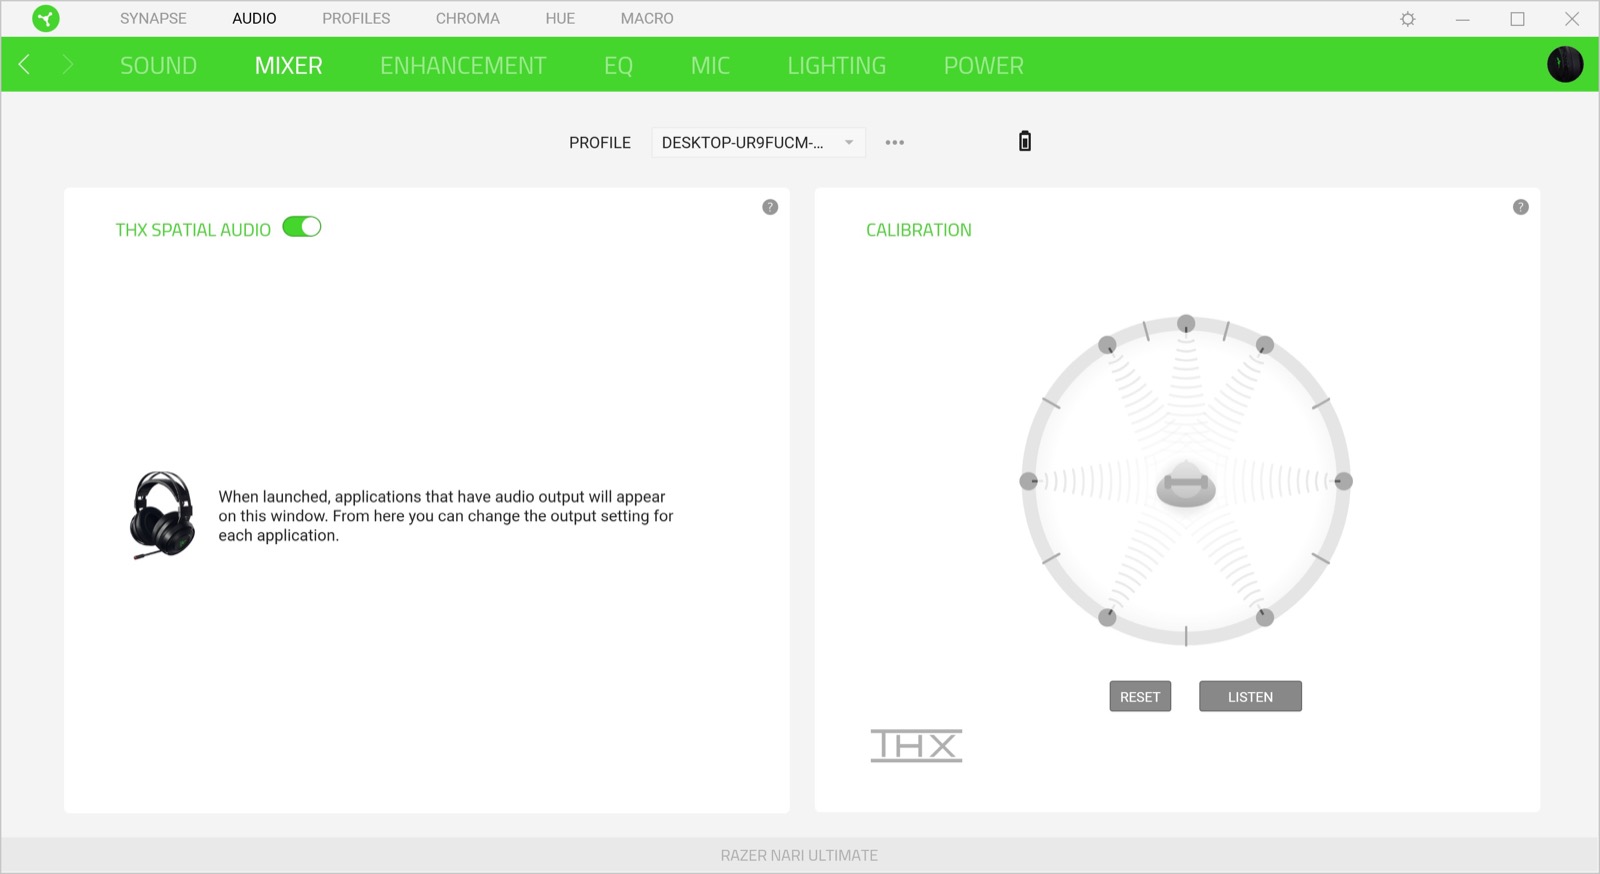1600x874 pixels.
Task: Open profile options three-dot menu
Action: 895,142
